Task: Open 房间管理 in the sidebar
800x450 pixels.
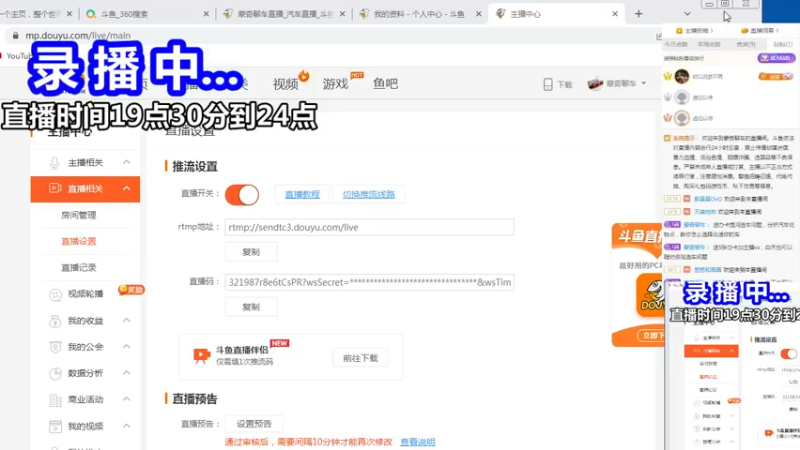Action: pos(79,215)
